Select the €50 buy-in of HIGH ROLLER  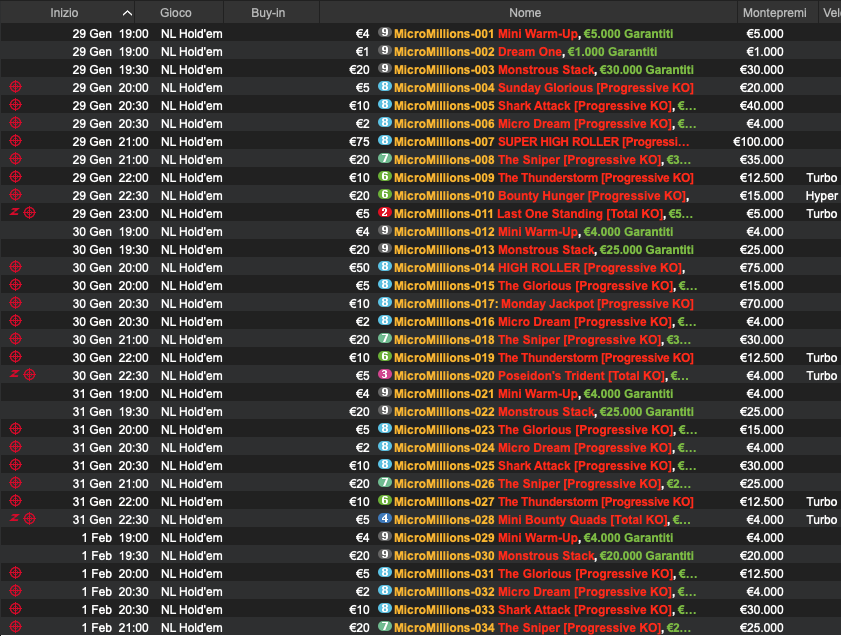tap(359, 268)
